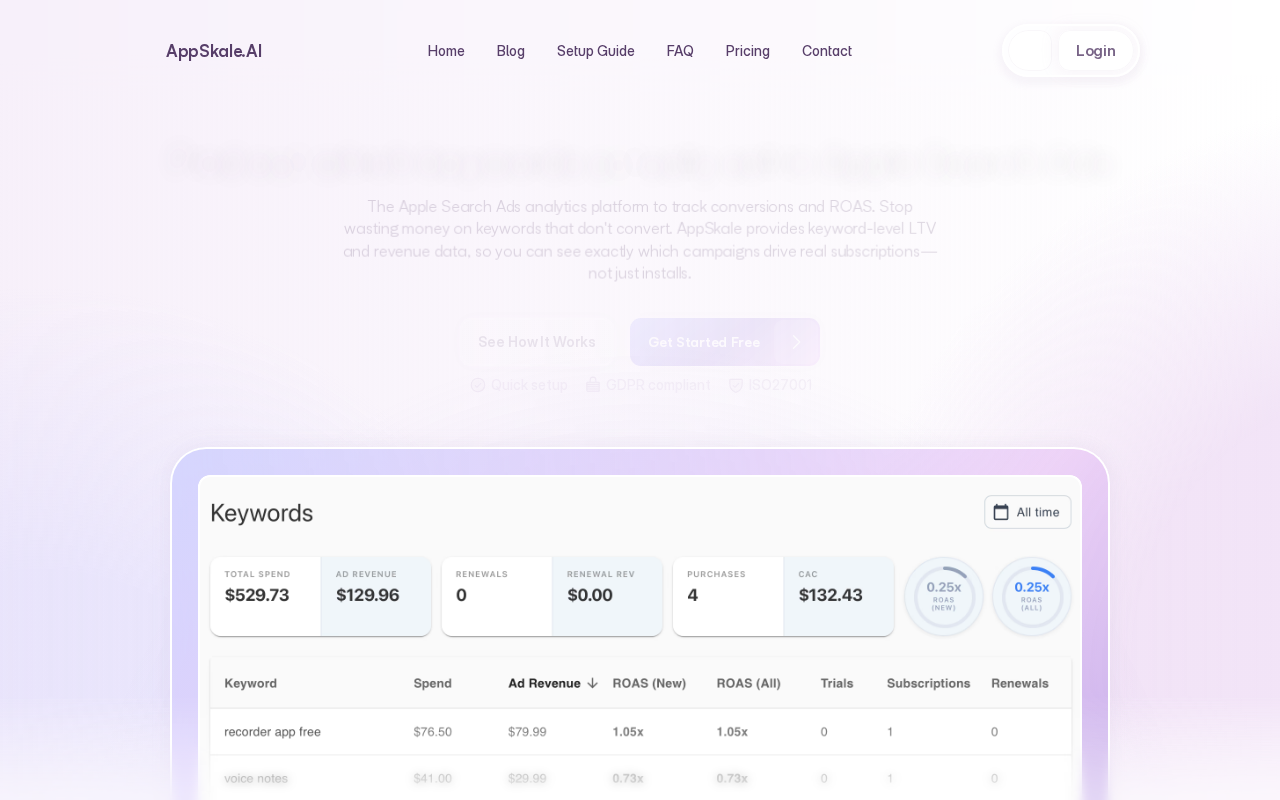The width and height of the screenshot is (1280, 800).
Task: Click the sort arrow next to Ad Revenue
Action: 592,683
